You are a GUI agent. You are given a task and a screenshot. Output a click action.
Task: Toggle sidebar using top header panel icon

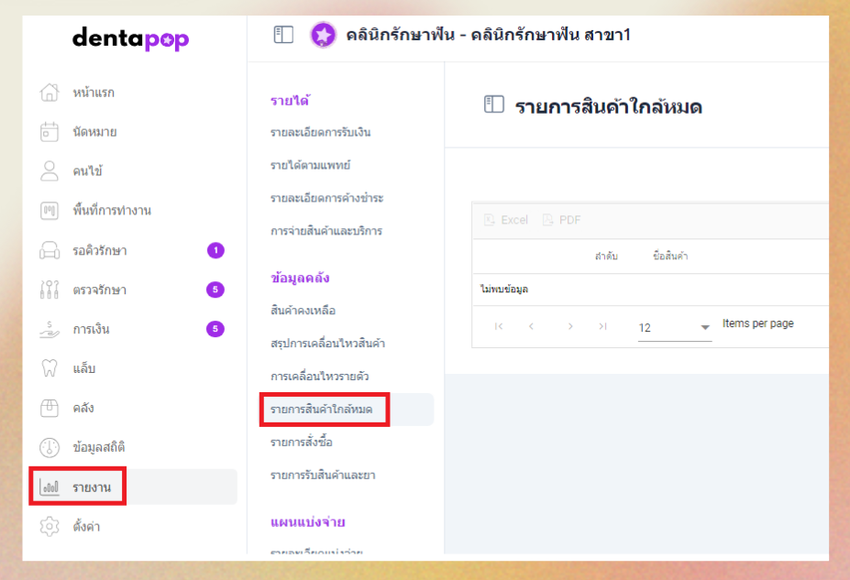(x=283, y=35)
